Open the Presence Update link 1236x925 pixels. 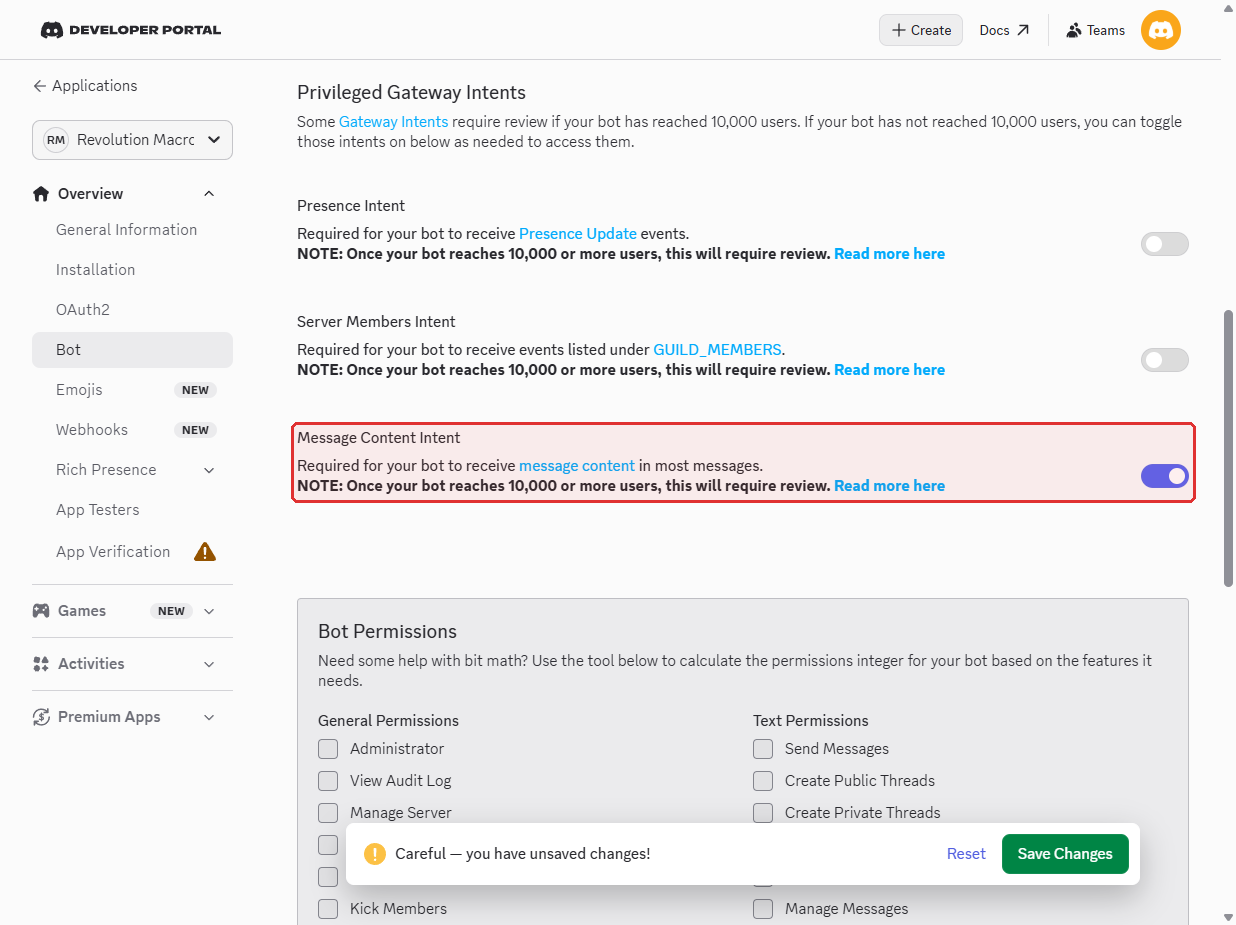click(578, 234)
